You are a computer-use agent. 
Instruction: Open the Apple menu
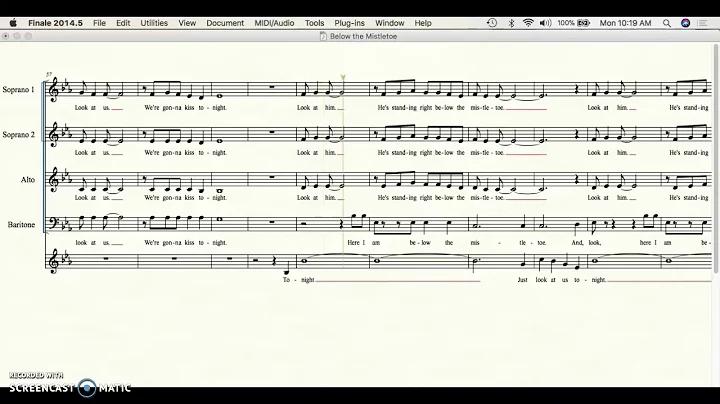pos(13,23)
